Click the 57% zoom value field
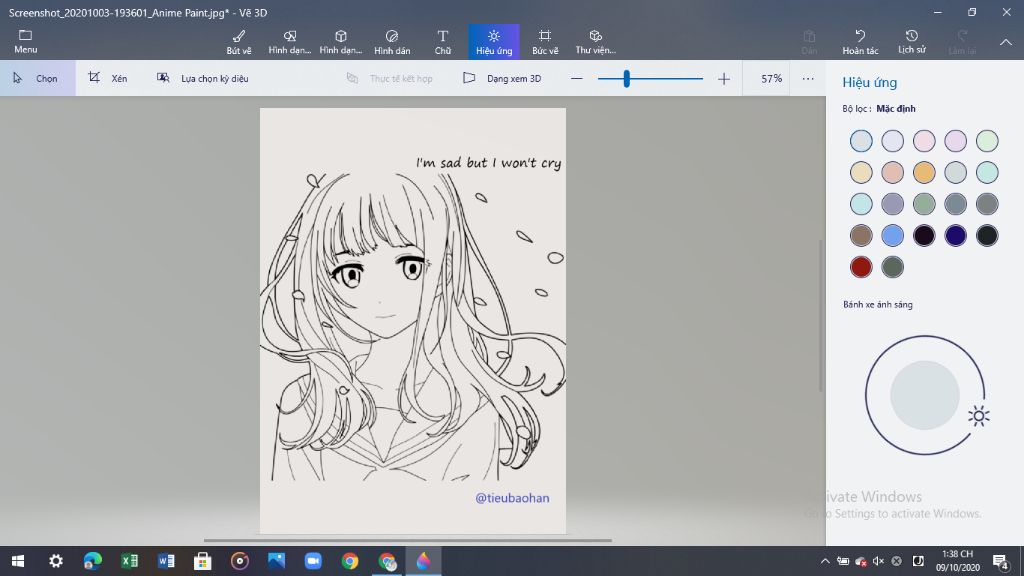 click(x=771, y=78)
